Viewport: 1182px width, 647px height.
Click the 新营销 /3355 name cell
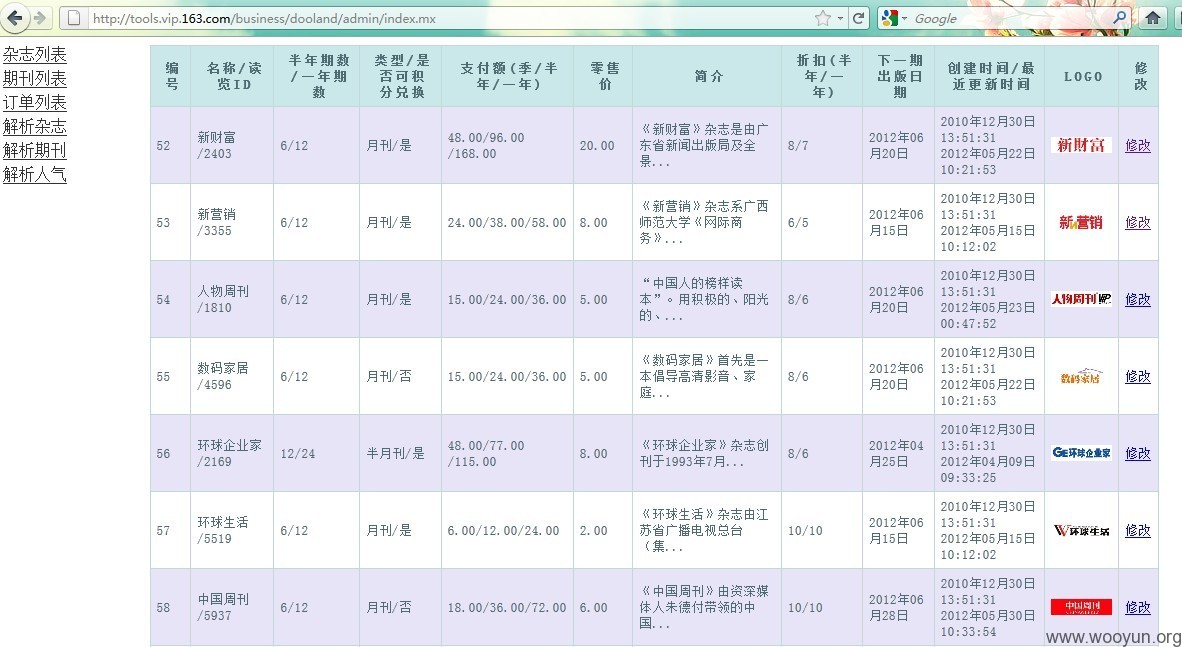click(232, 222)
